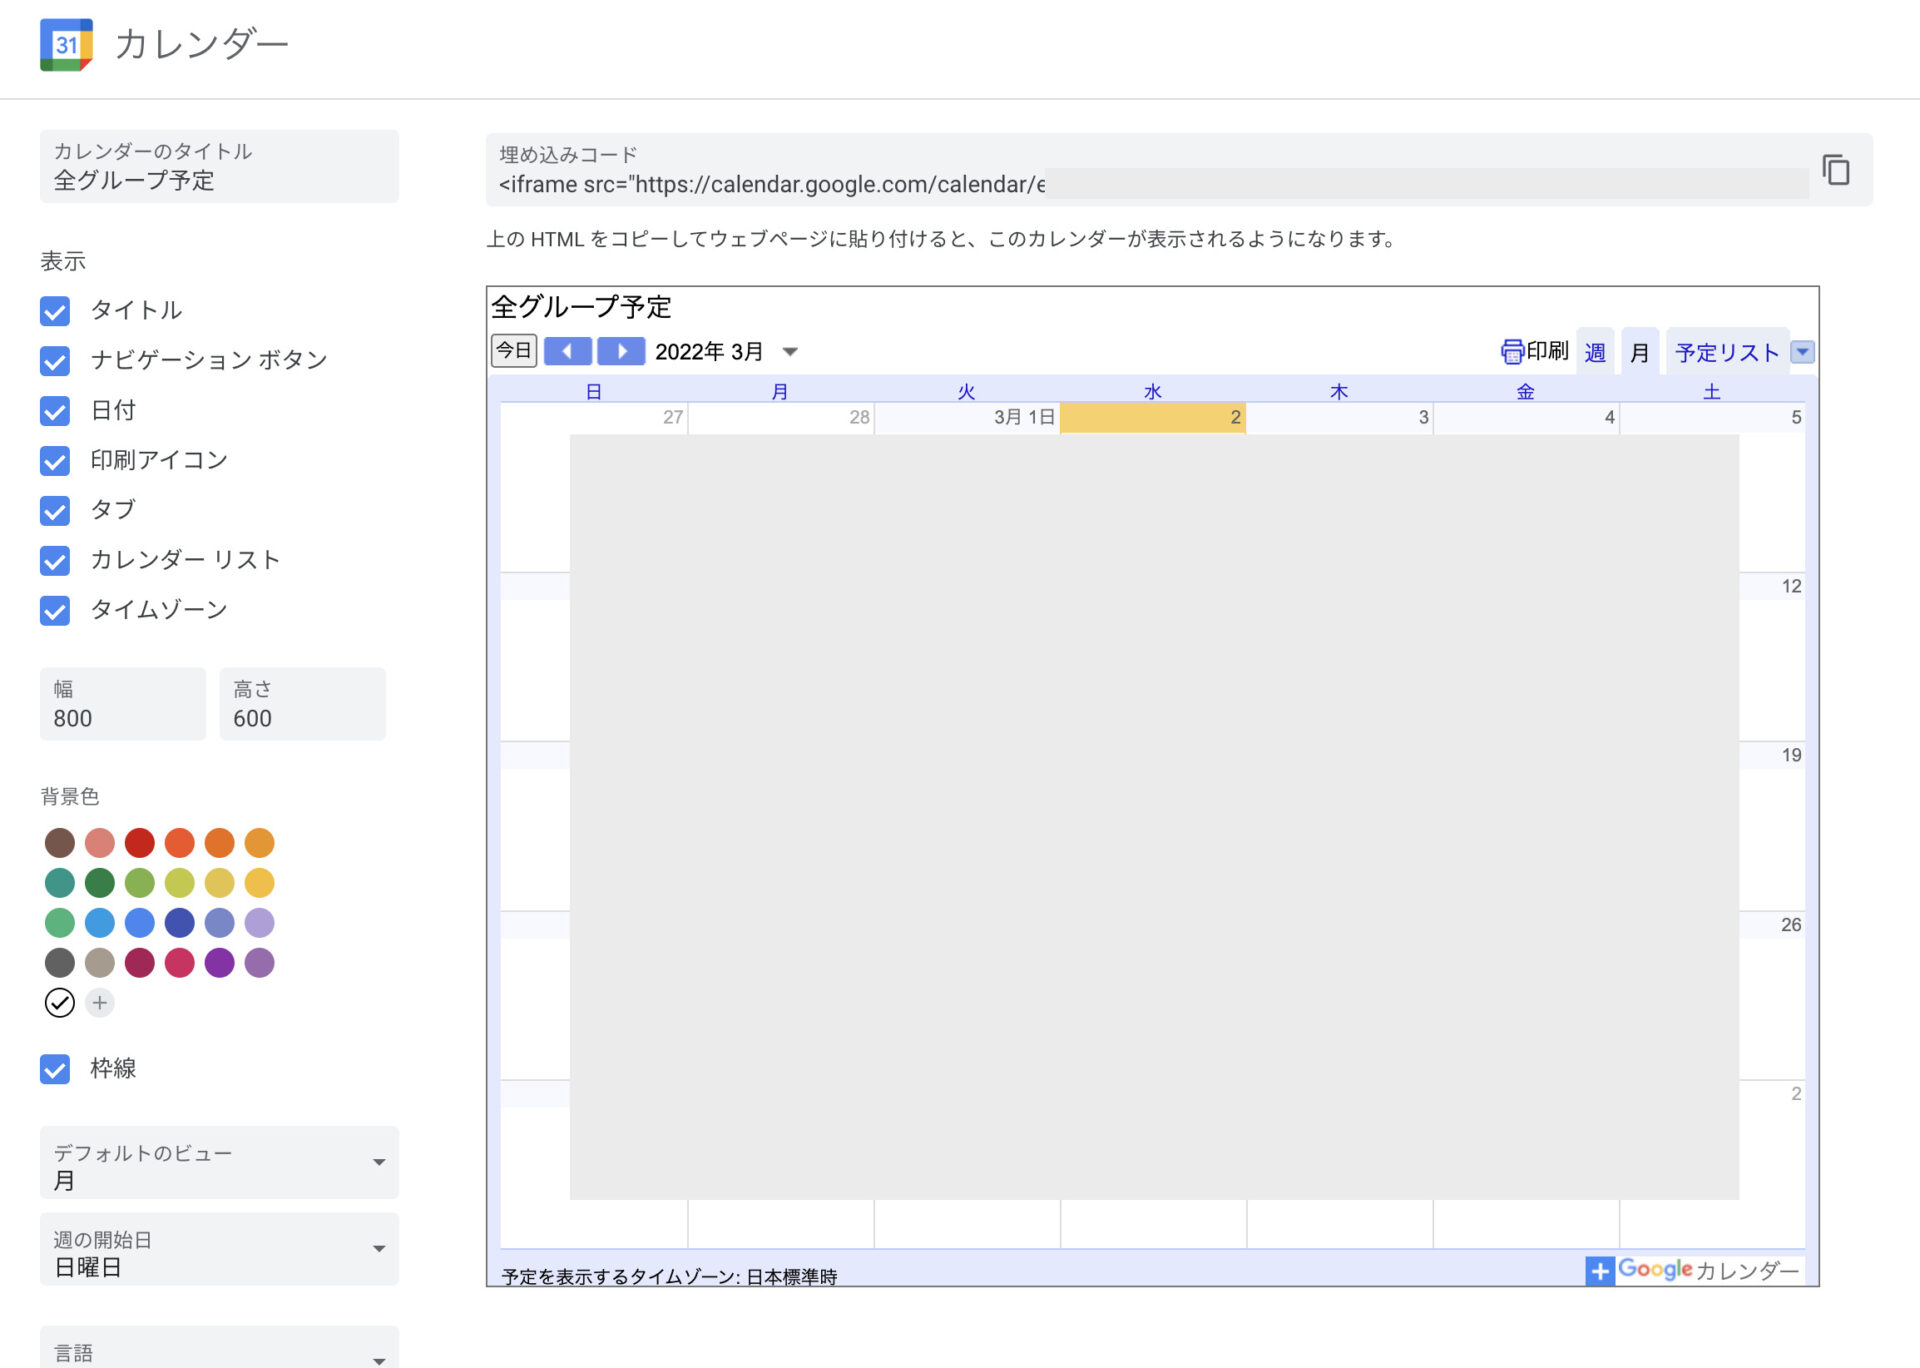The image size is (1920, 1368).
Task: Switch to the 予定リスト tab
Action: tap(1726, 353)
